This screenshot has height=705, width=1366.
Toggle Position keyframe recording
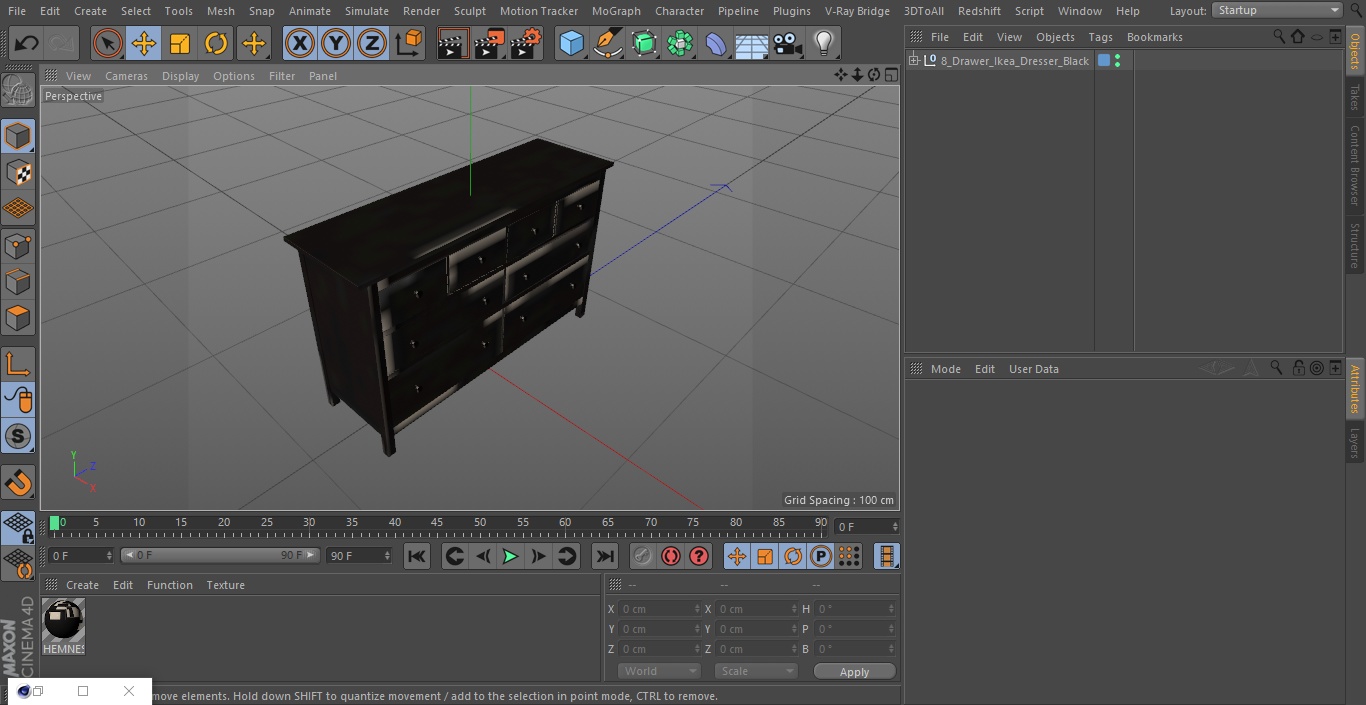[x=737, y=556]
